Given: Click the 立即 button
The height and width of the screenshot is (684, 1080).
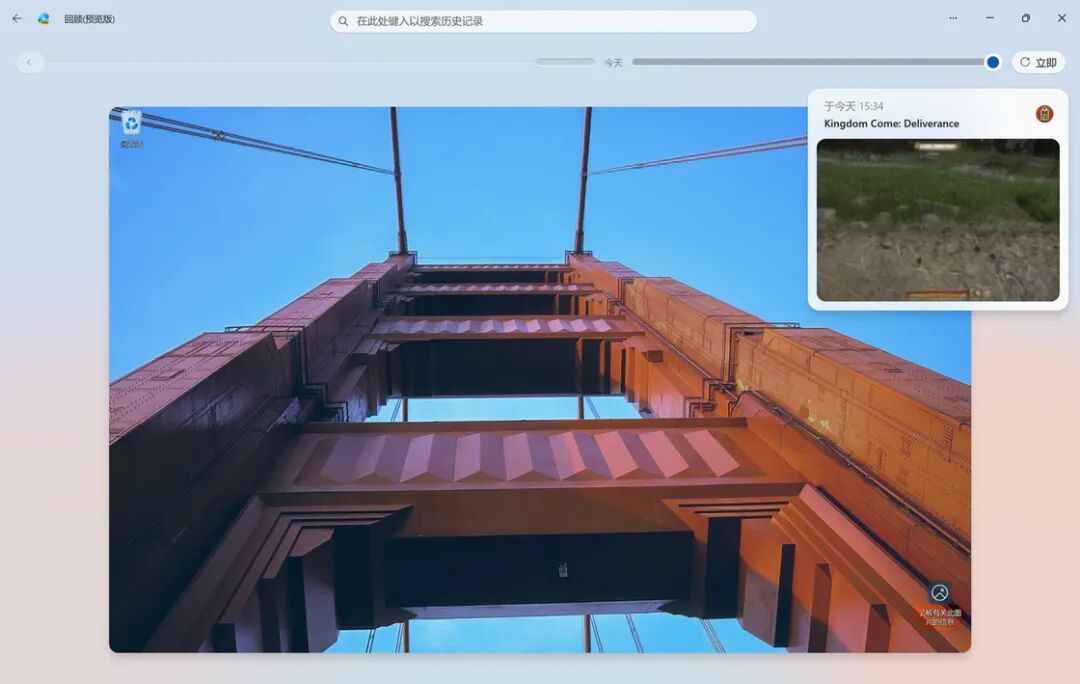Looking at the screenshot, I should [x=1039, y=62].
